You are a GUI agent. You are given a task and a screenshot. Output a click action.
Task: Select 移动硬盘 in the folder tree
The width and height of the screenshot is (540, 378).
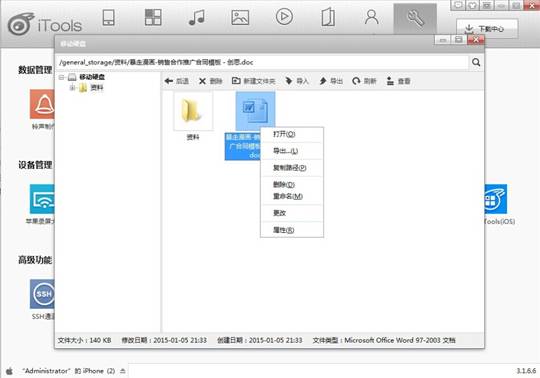tap(92, 77)
